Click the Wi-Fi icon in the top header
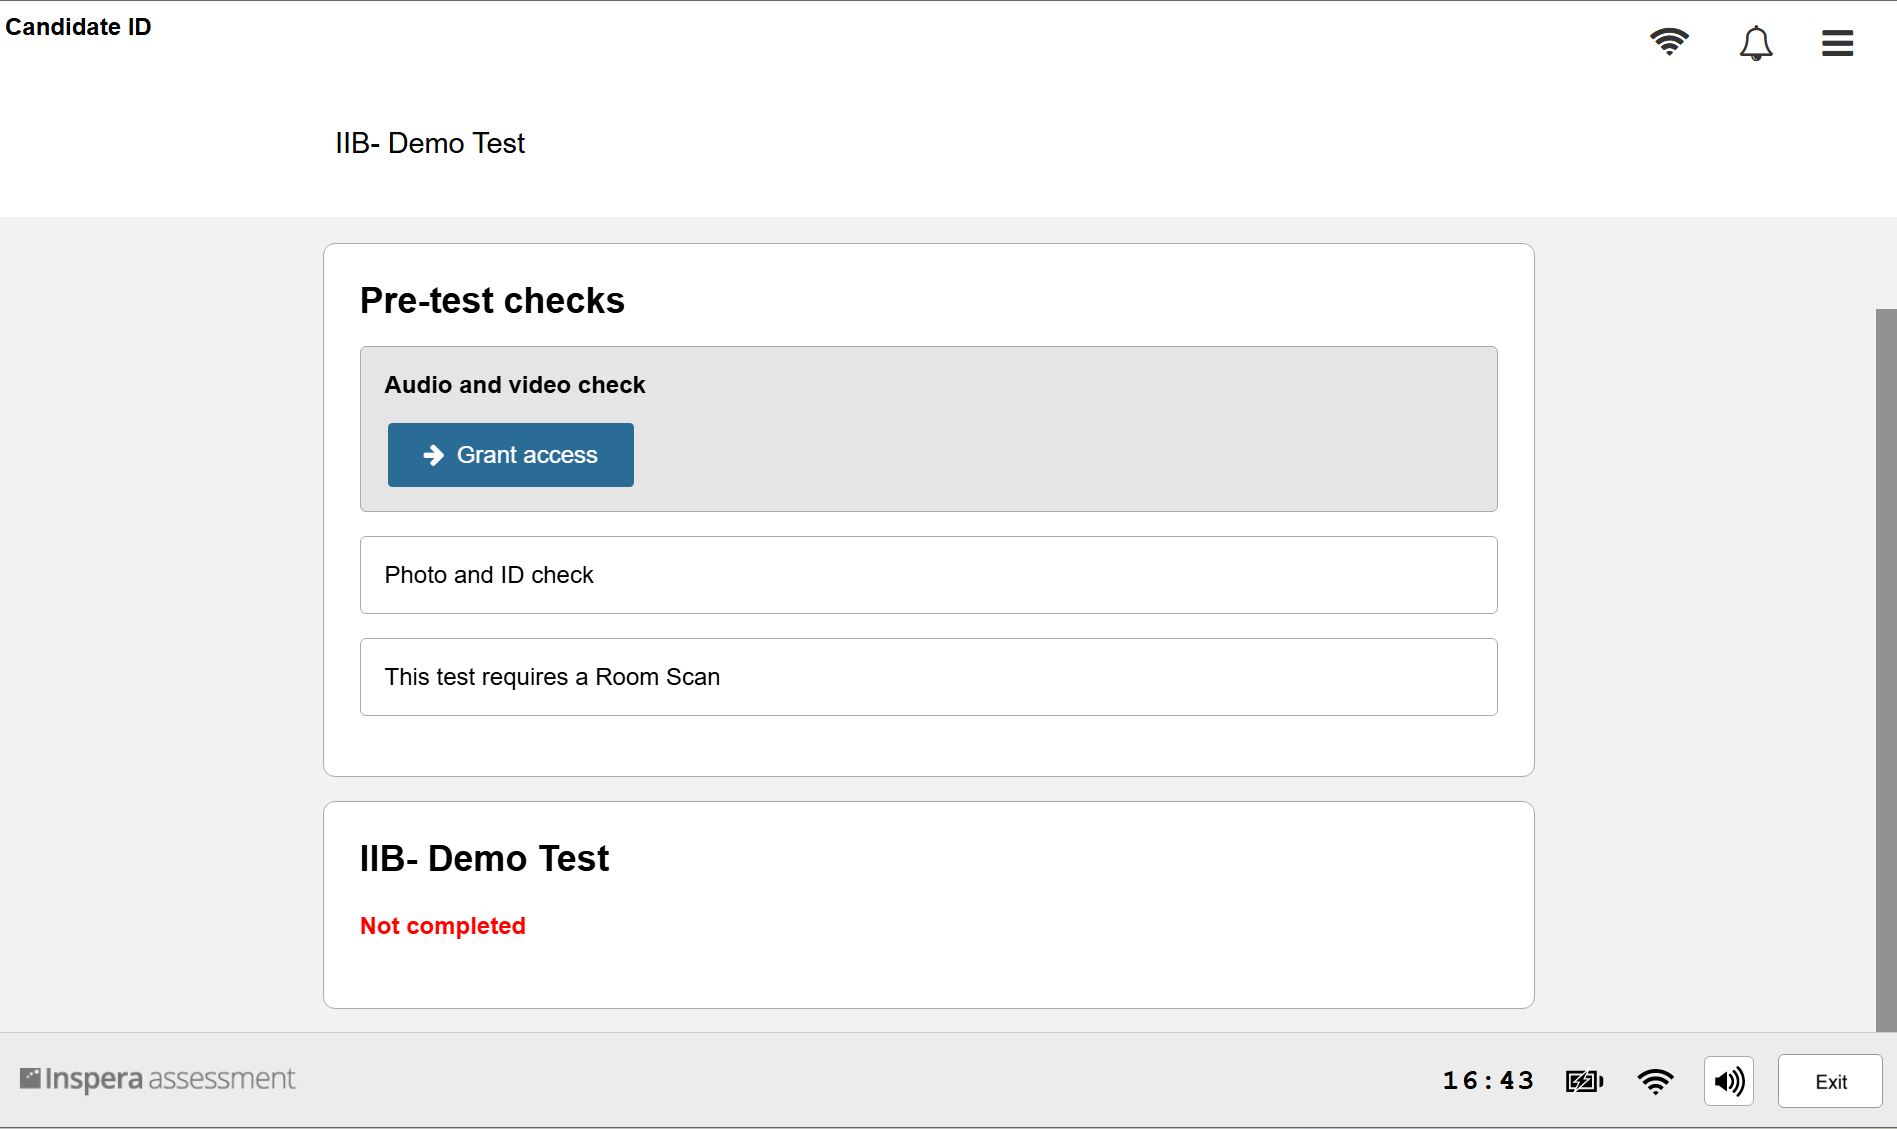The image size is (1897, 1129). (1669, 42)
